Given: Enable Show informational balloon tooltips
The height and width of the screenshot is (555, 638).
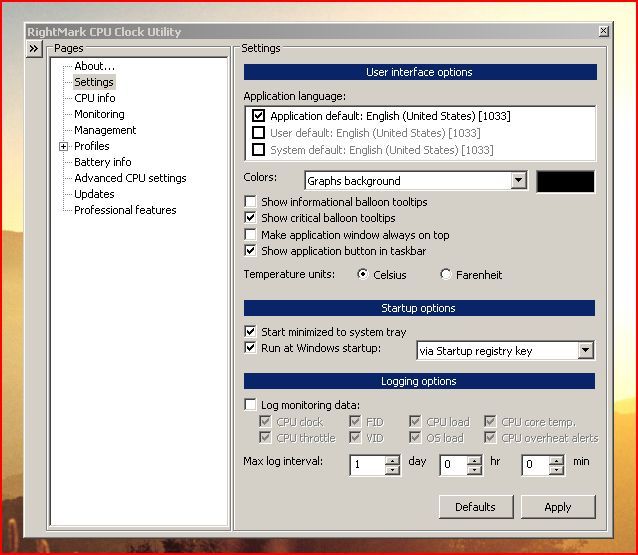Looking at the screenshot, I should tap(250, 201).
